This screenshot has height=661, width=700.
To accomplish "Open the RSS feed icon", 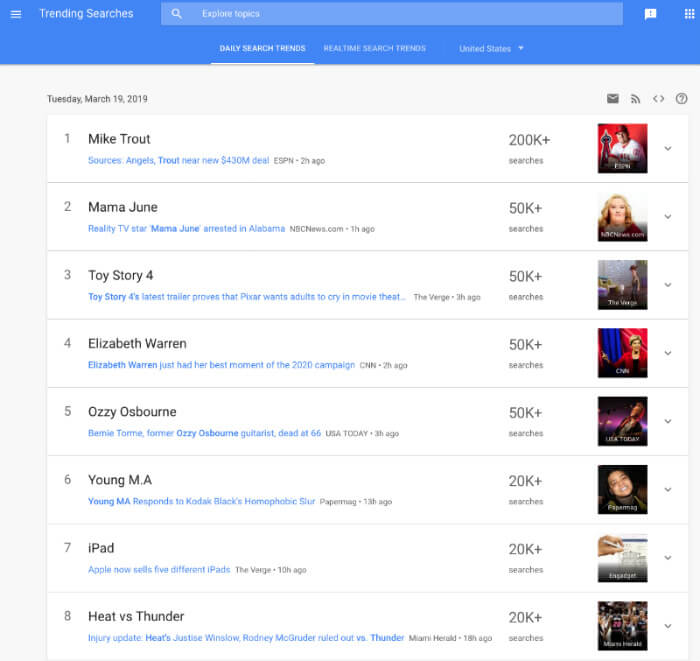I will coord(635,99).
